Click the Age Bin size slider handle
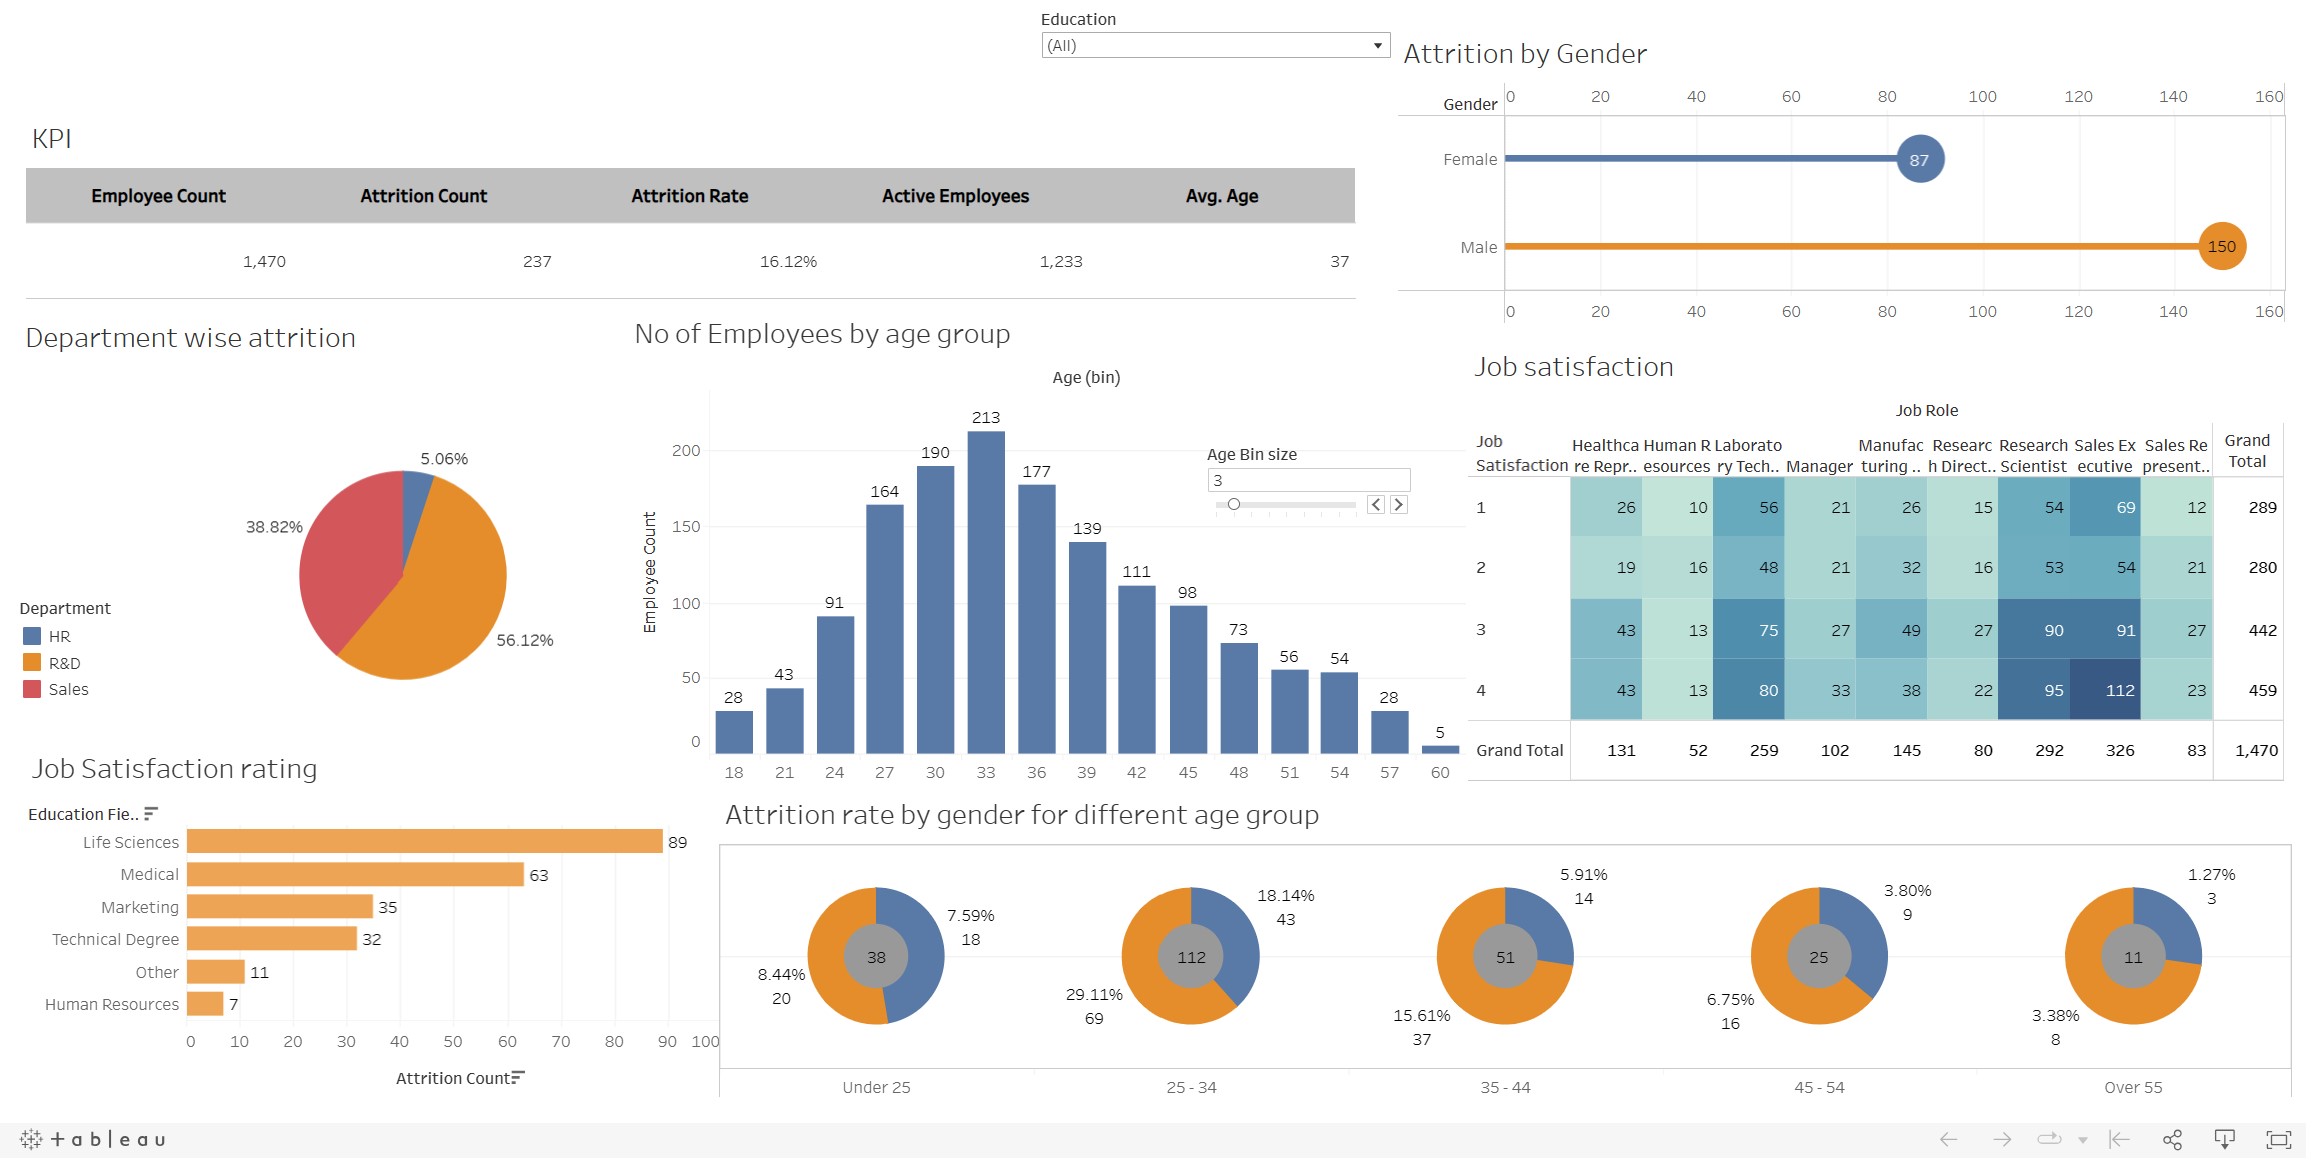The height and width of the screenshot is (1162, 2314). point(1234,505)
